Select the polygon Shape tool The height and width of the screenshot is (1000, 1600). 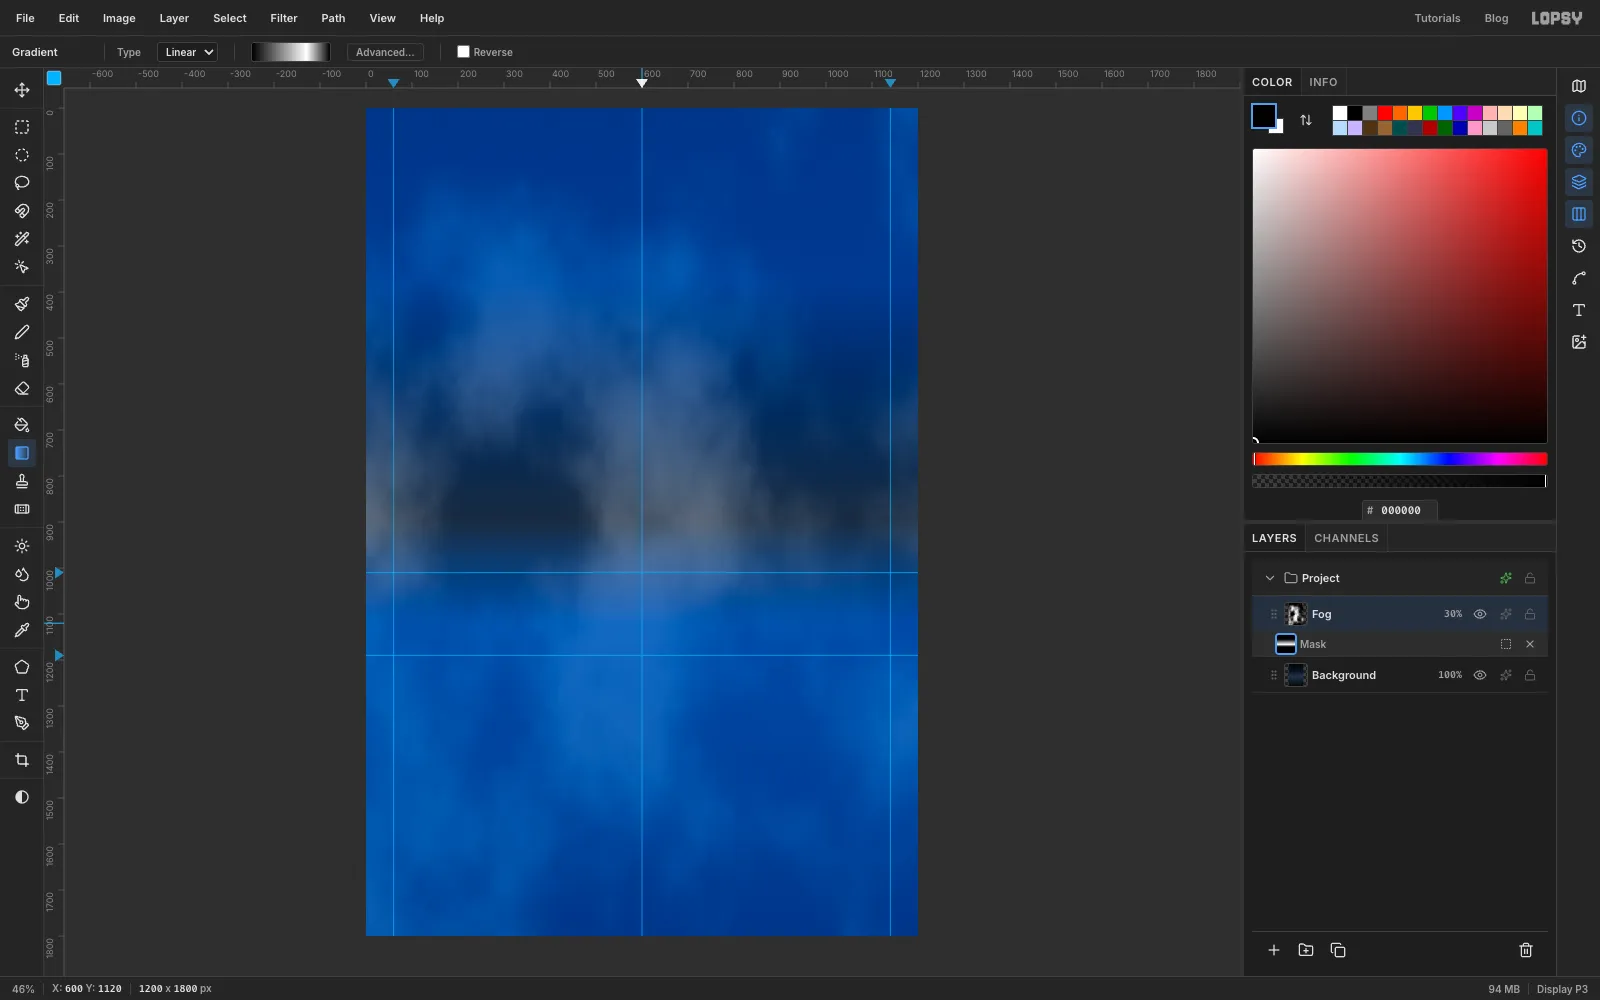pos(22,667)
